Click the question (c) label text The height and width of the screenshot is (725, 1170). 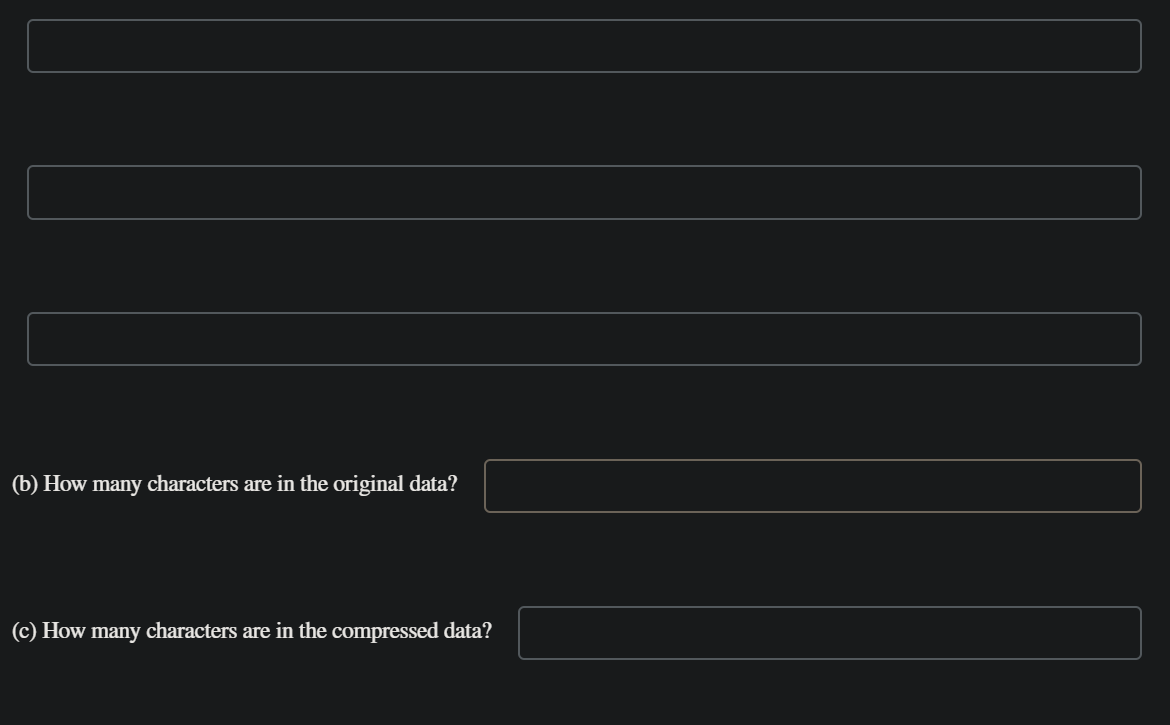tap(251, 631)
